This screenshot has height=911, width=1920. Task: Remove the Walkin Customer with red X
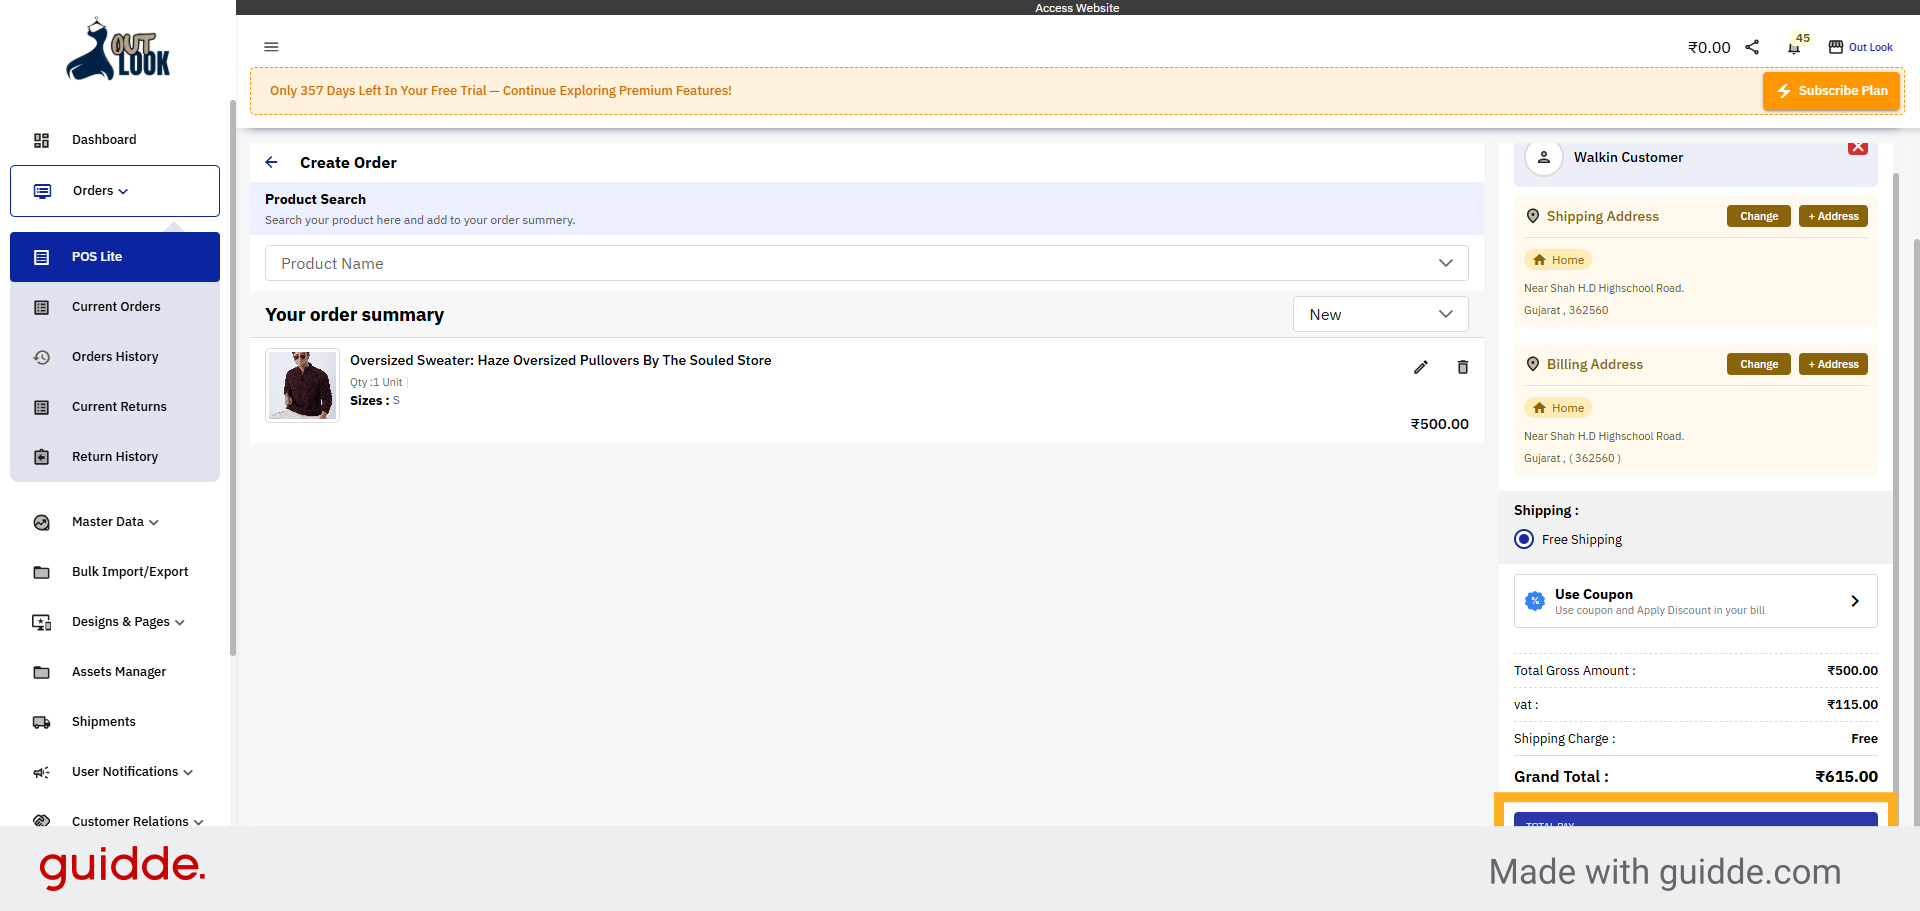coord(1858,148)
